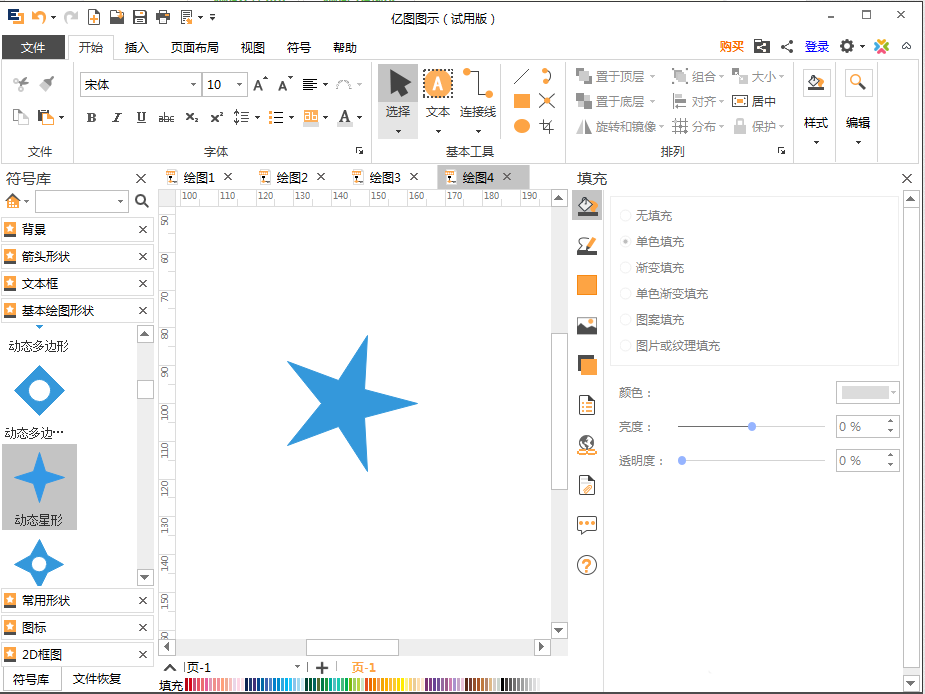925x694 pixels.
Task: Click the 居中 center alignment icon
Action: pyautogui.click(x=738, y=101)
